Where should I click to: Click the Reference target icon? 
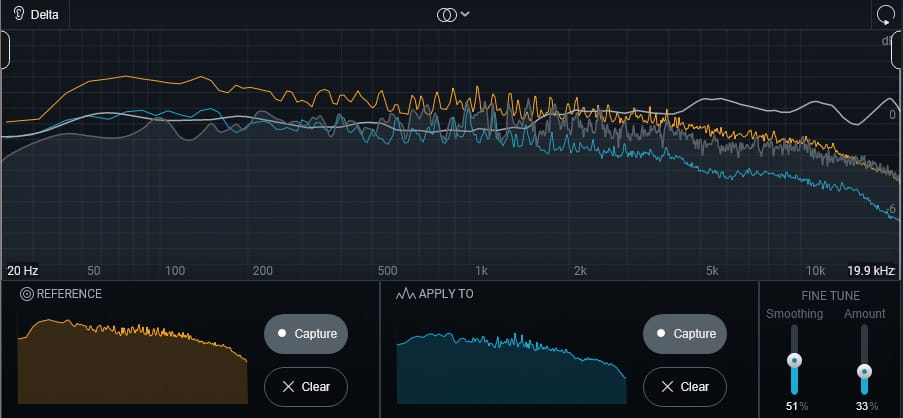(26, 294)
